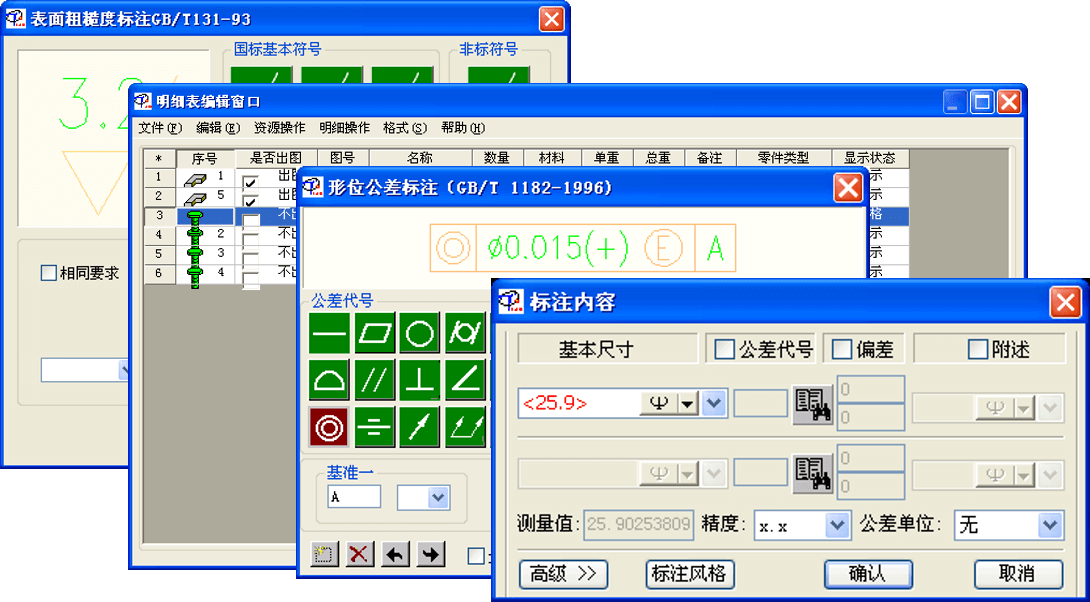Open the 精度 x.x dropdown

pyautogui.click(x=839, y=526)
